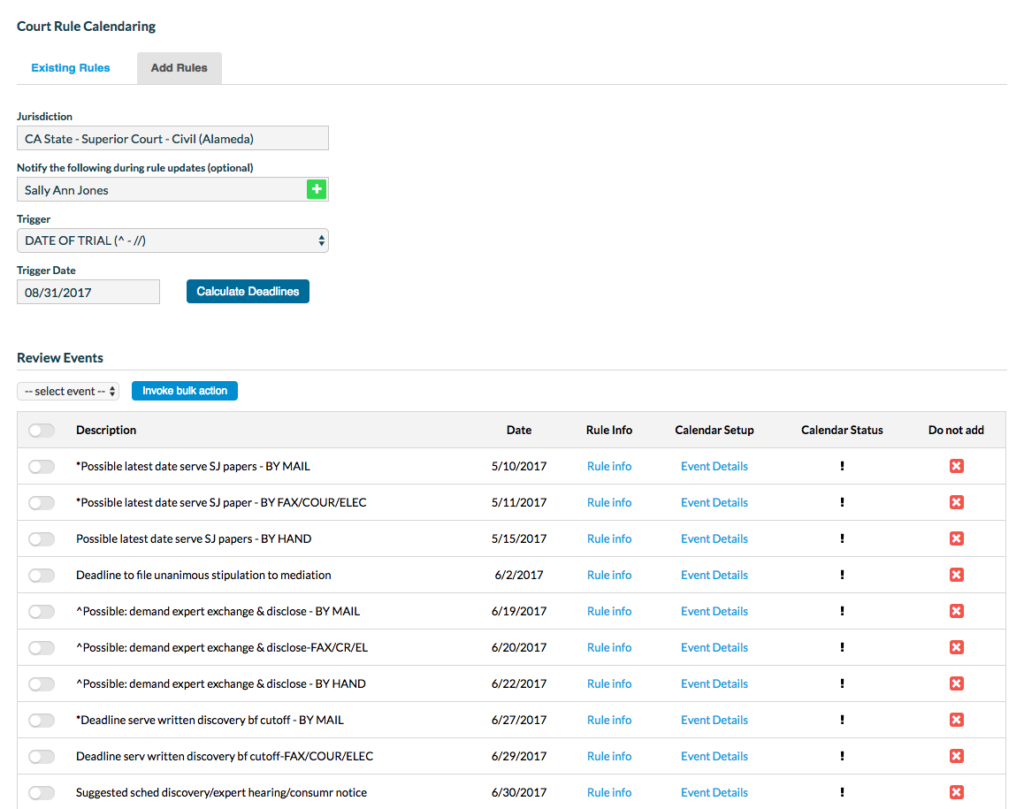
Task: Click warning icon for expert exchange BY MAIL event
Action: point(843,611)
